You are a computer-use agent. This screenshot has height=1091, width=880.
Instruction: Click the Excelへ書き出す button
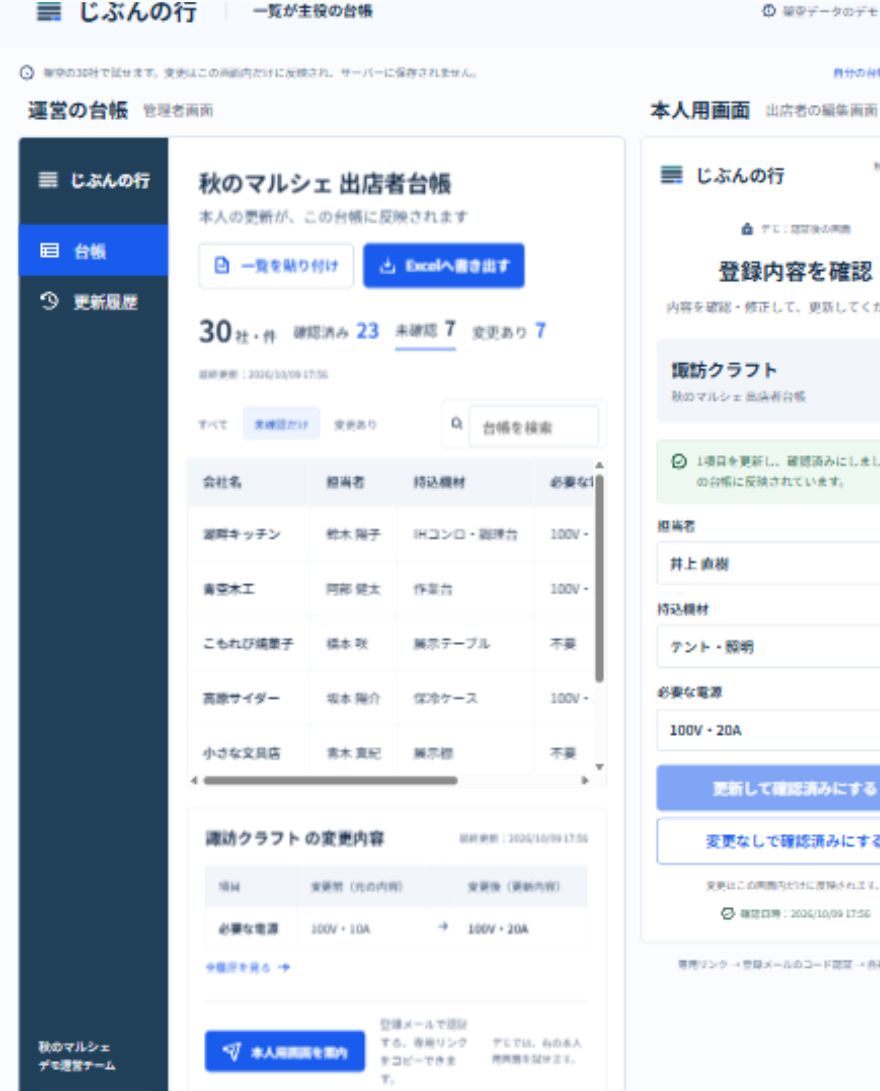click(x=444, y=265)
